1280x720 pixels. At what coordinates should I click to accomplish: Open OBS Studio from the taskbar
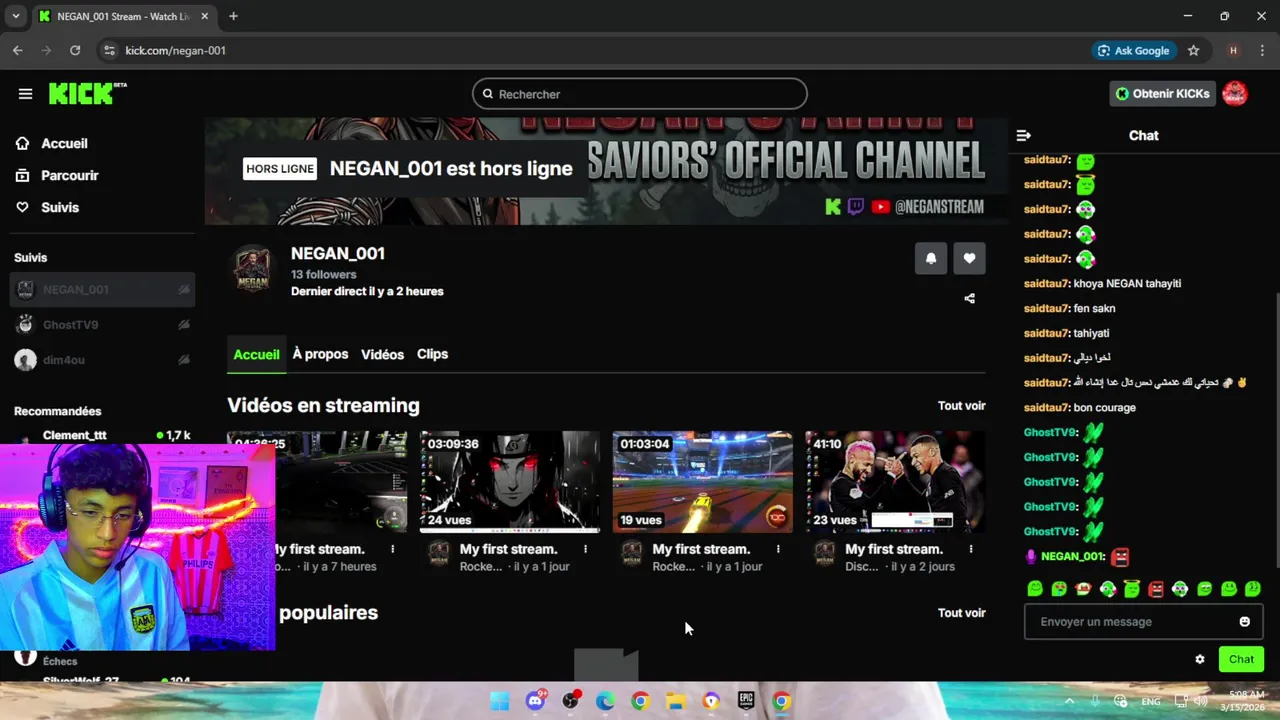pos(571,701)
